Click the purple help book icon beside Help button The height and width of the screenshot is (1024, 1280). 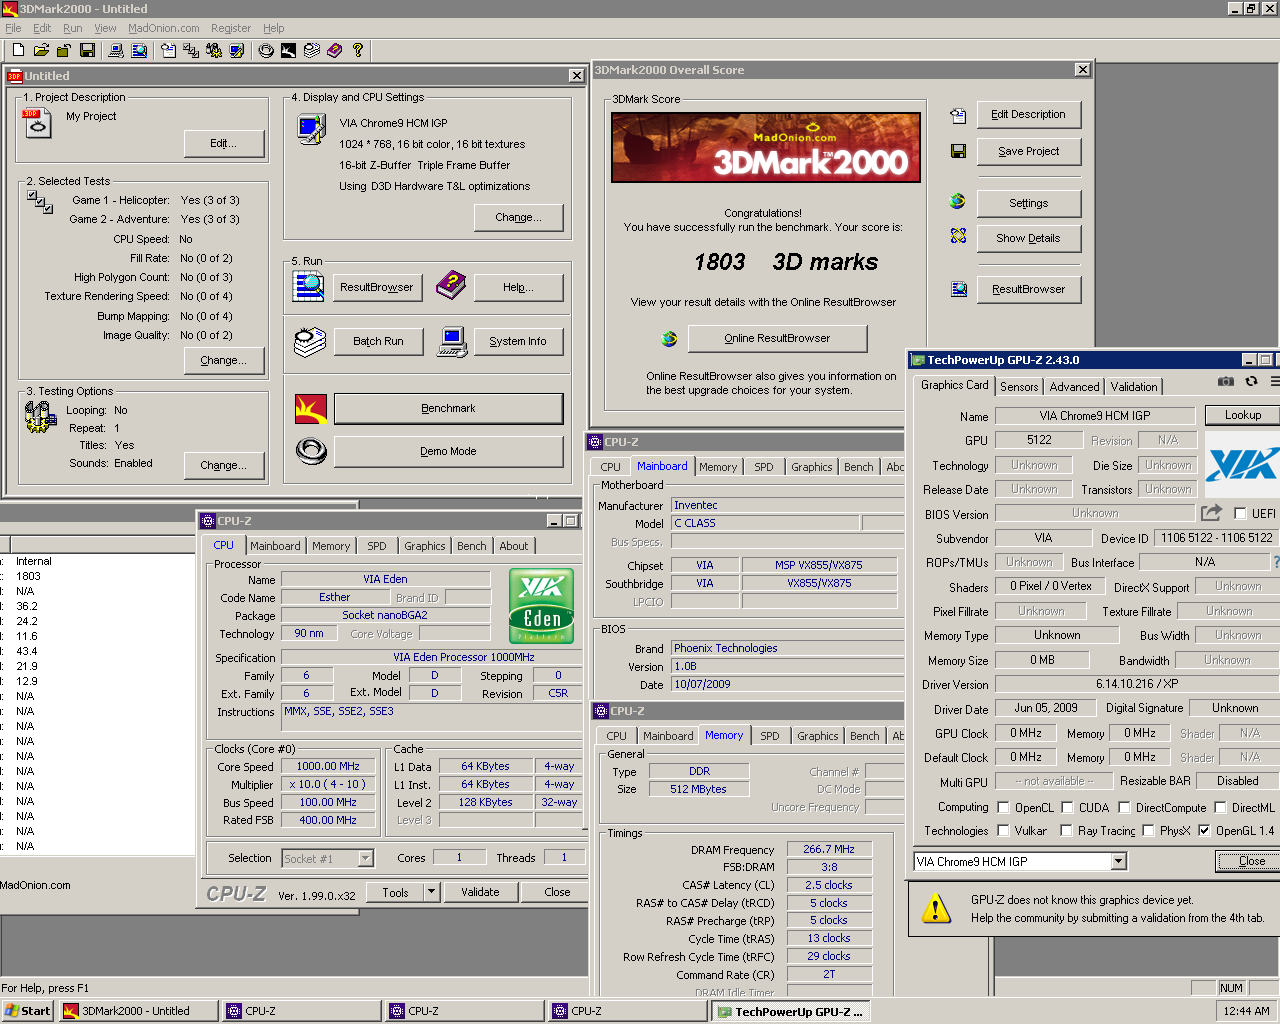click(x=451, y=286)
